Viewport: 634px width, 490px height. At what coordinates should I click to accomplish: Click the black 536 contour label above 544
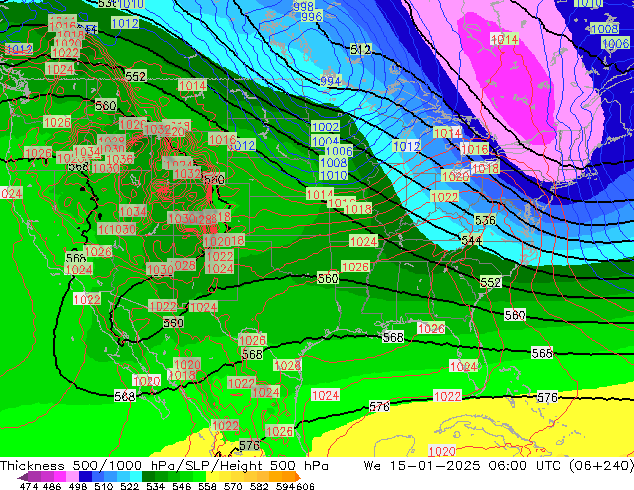[485, 220]
